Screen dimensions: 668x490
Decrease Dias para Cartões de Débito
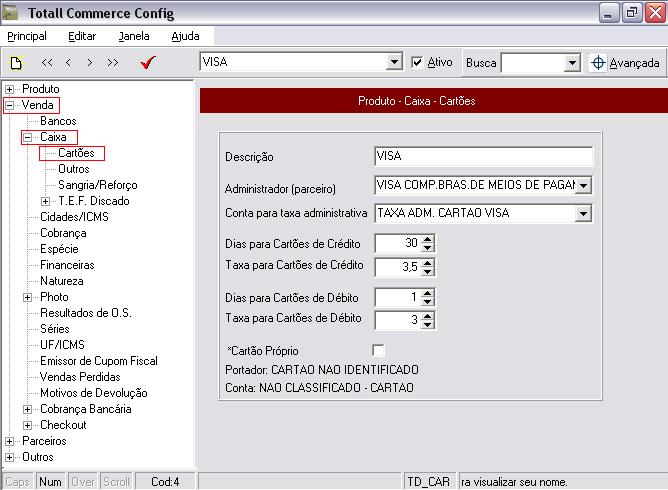click(x=427, y=301)
